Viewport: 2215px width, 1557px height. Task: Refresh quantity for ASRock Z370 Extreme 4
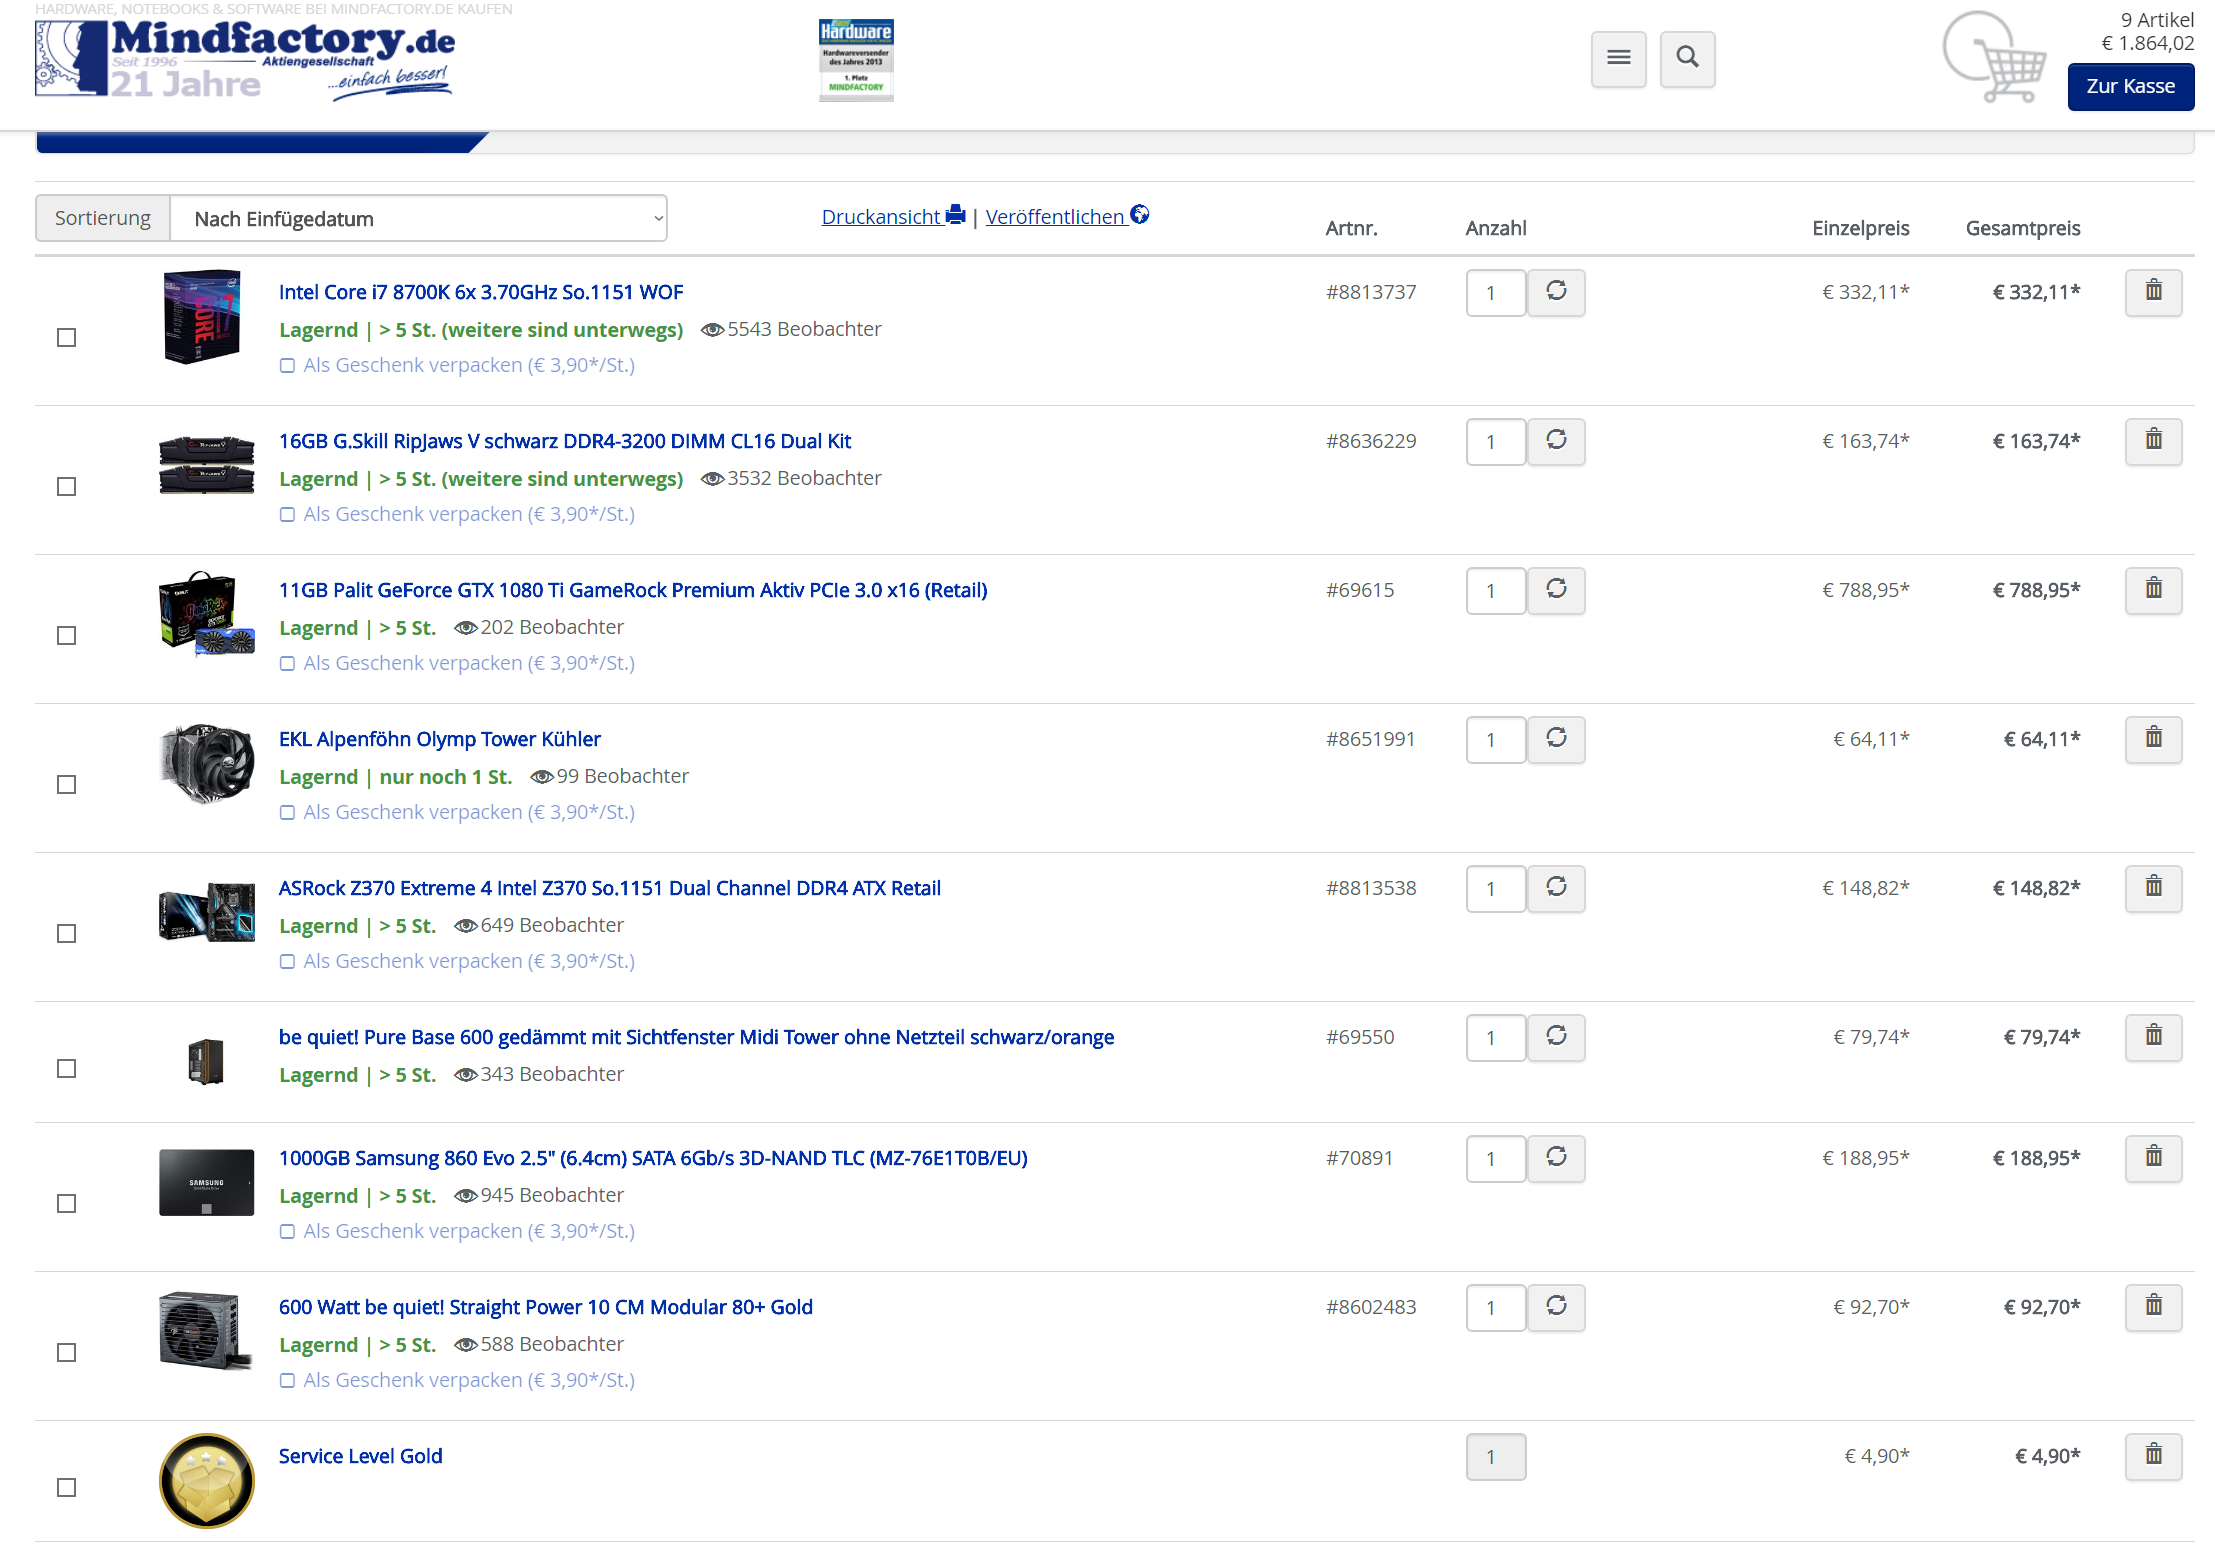(x=1556, y=888)
